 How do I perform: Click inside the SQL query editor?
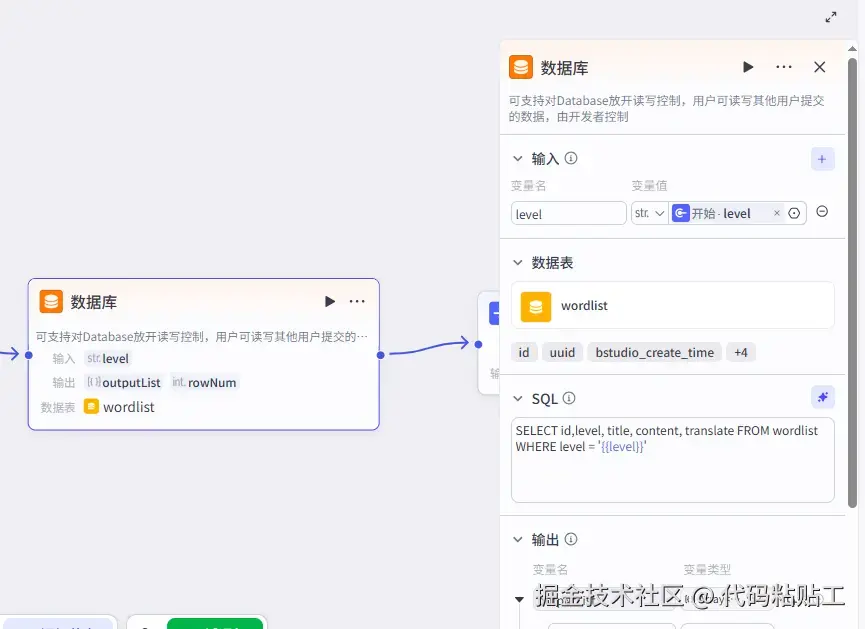point(672,460)
